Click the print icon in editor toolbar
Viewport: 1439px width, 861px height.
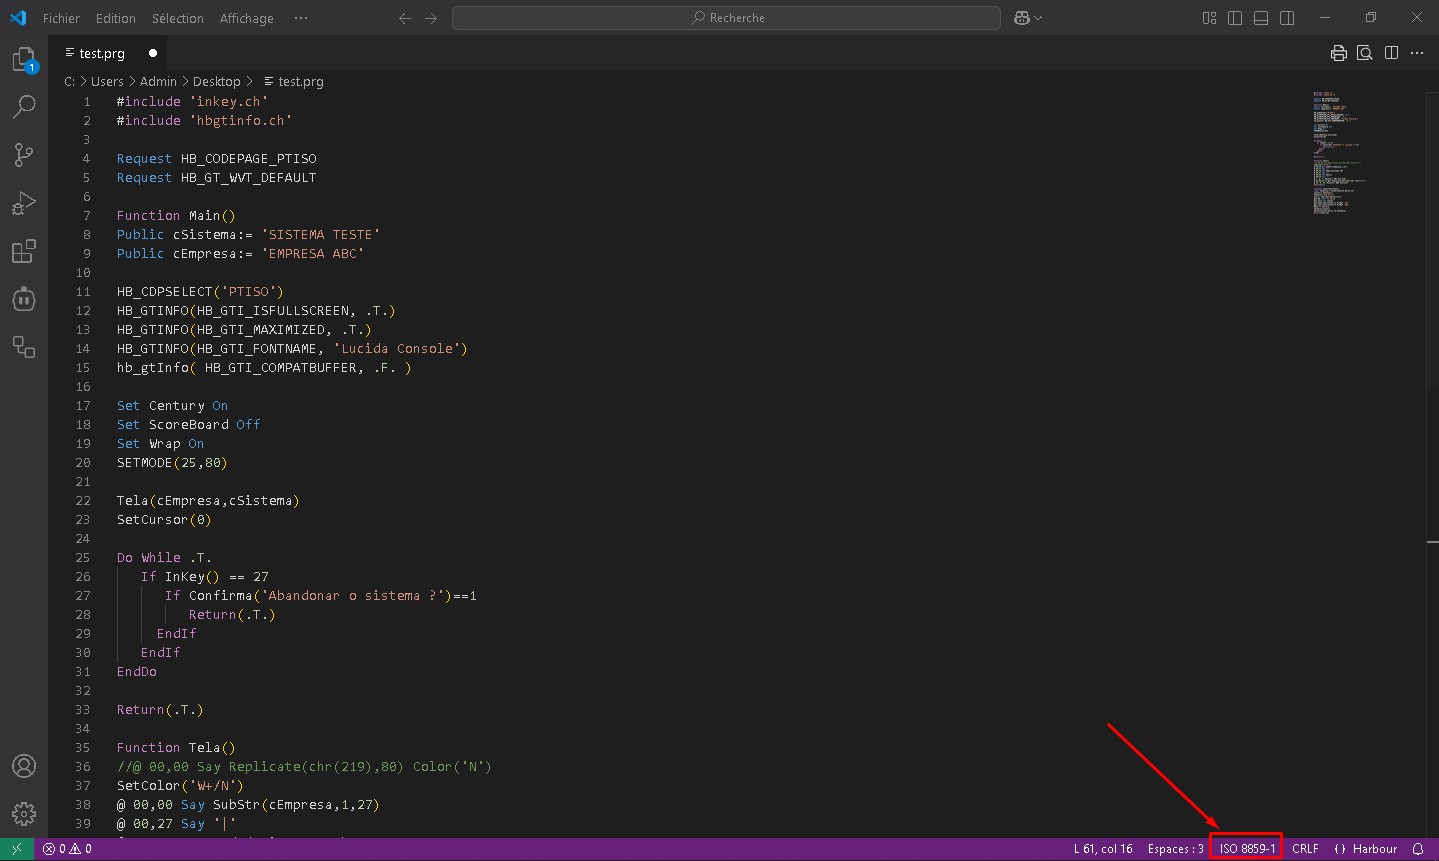pos(1338,53)
